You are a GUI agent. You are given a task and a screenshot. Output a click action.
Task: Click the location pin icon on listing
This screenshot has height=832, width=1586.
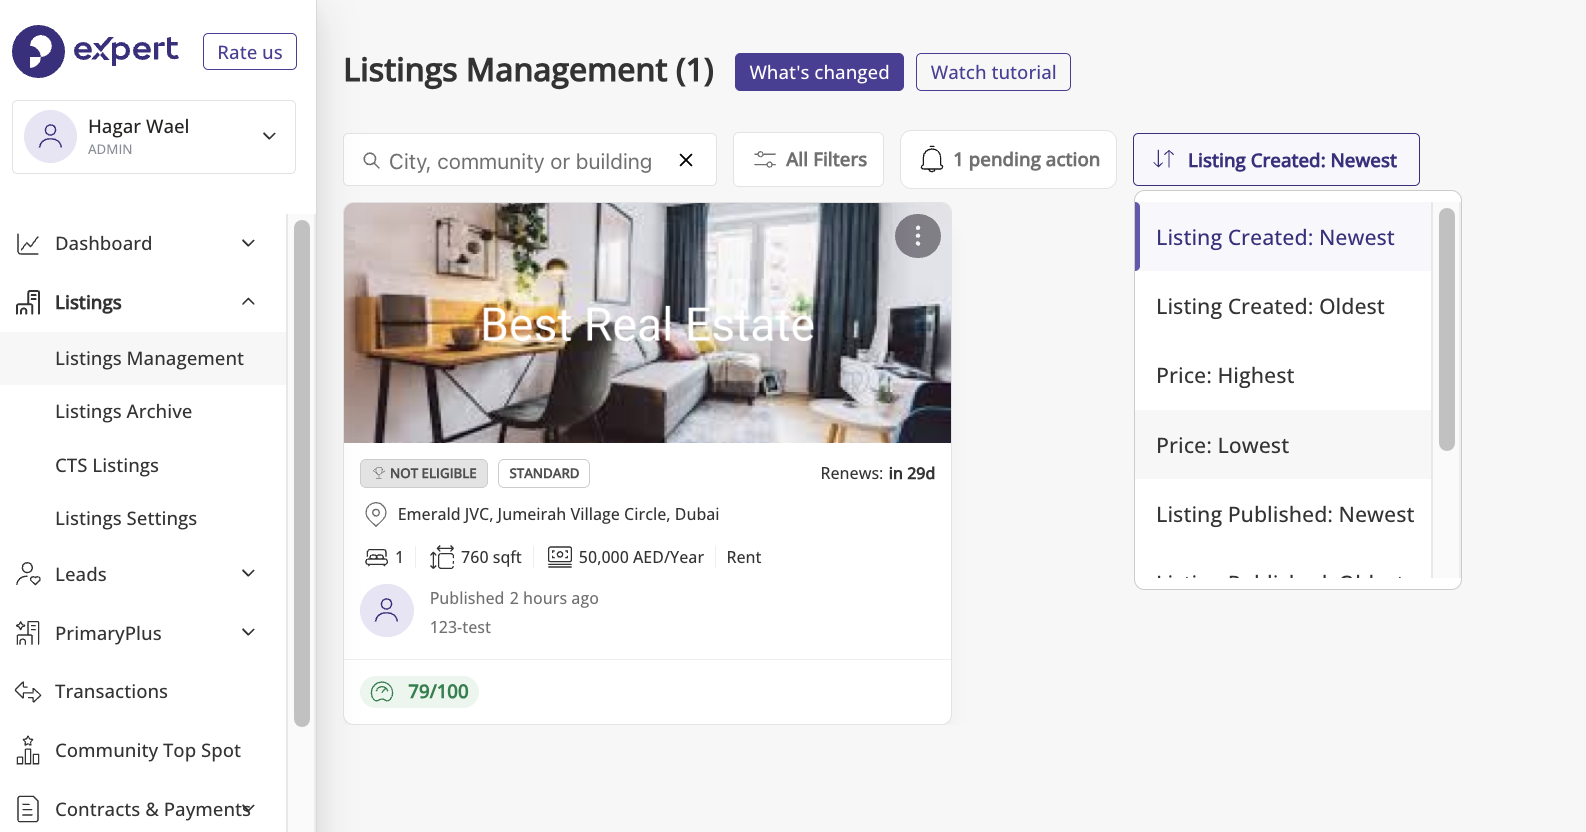376,515
